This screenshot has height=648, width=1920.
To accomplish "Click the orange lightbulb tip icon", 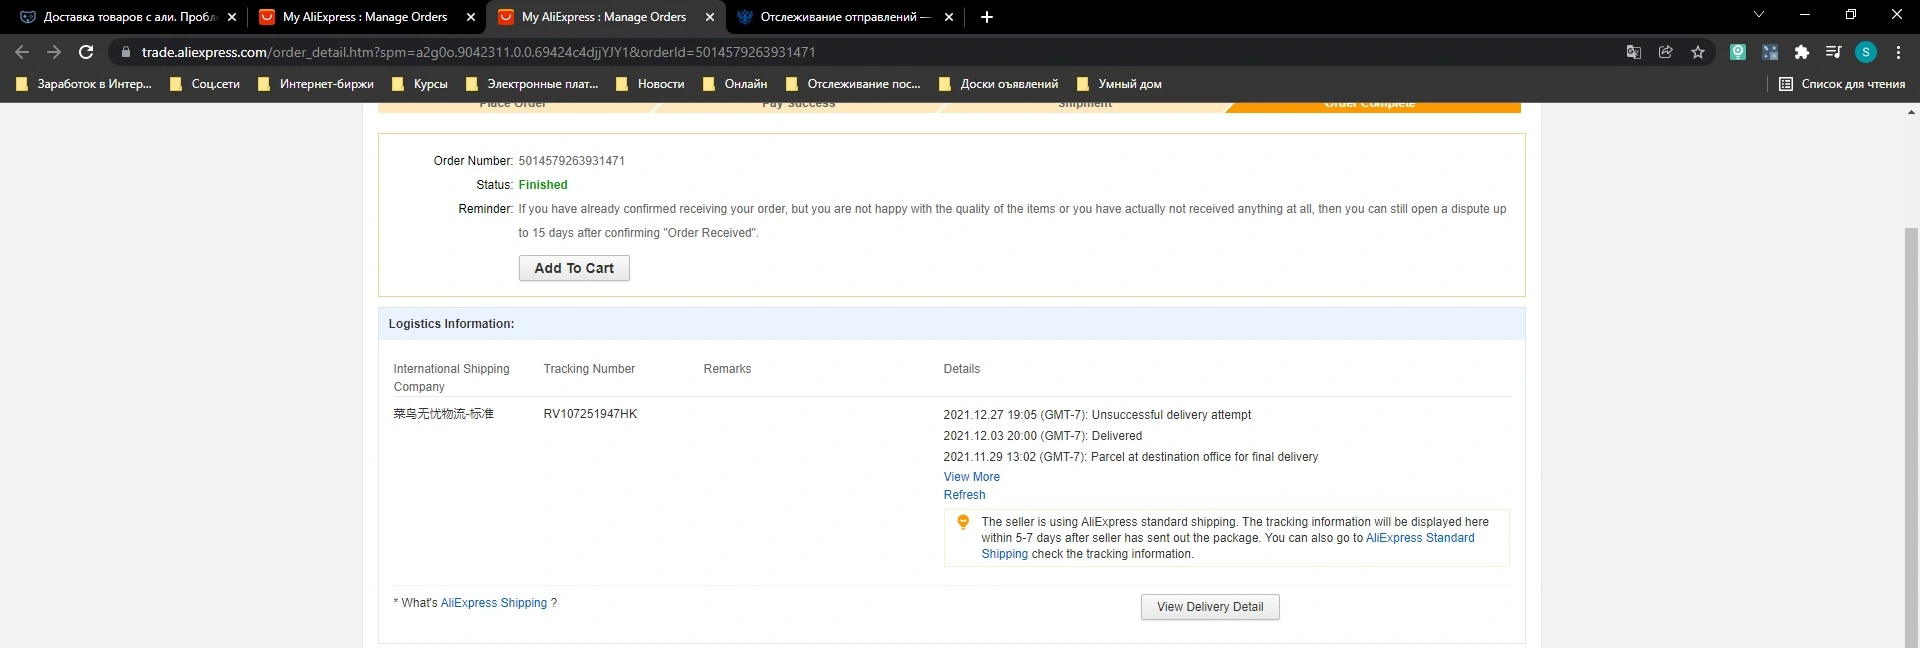I will click(963, 522).
